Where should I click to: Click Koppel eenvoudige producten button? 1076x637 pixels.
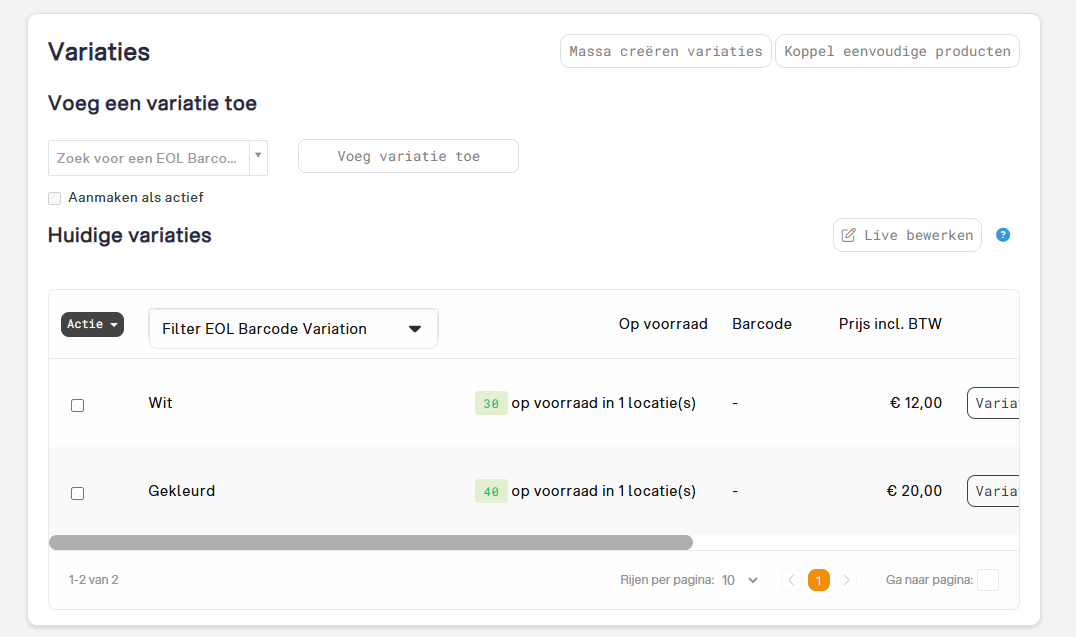click(x=897, y=51)
